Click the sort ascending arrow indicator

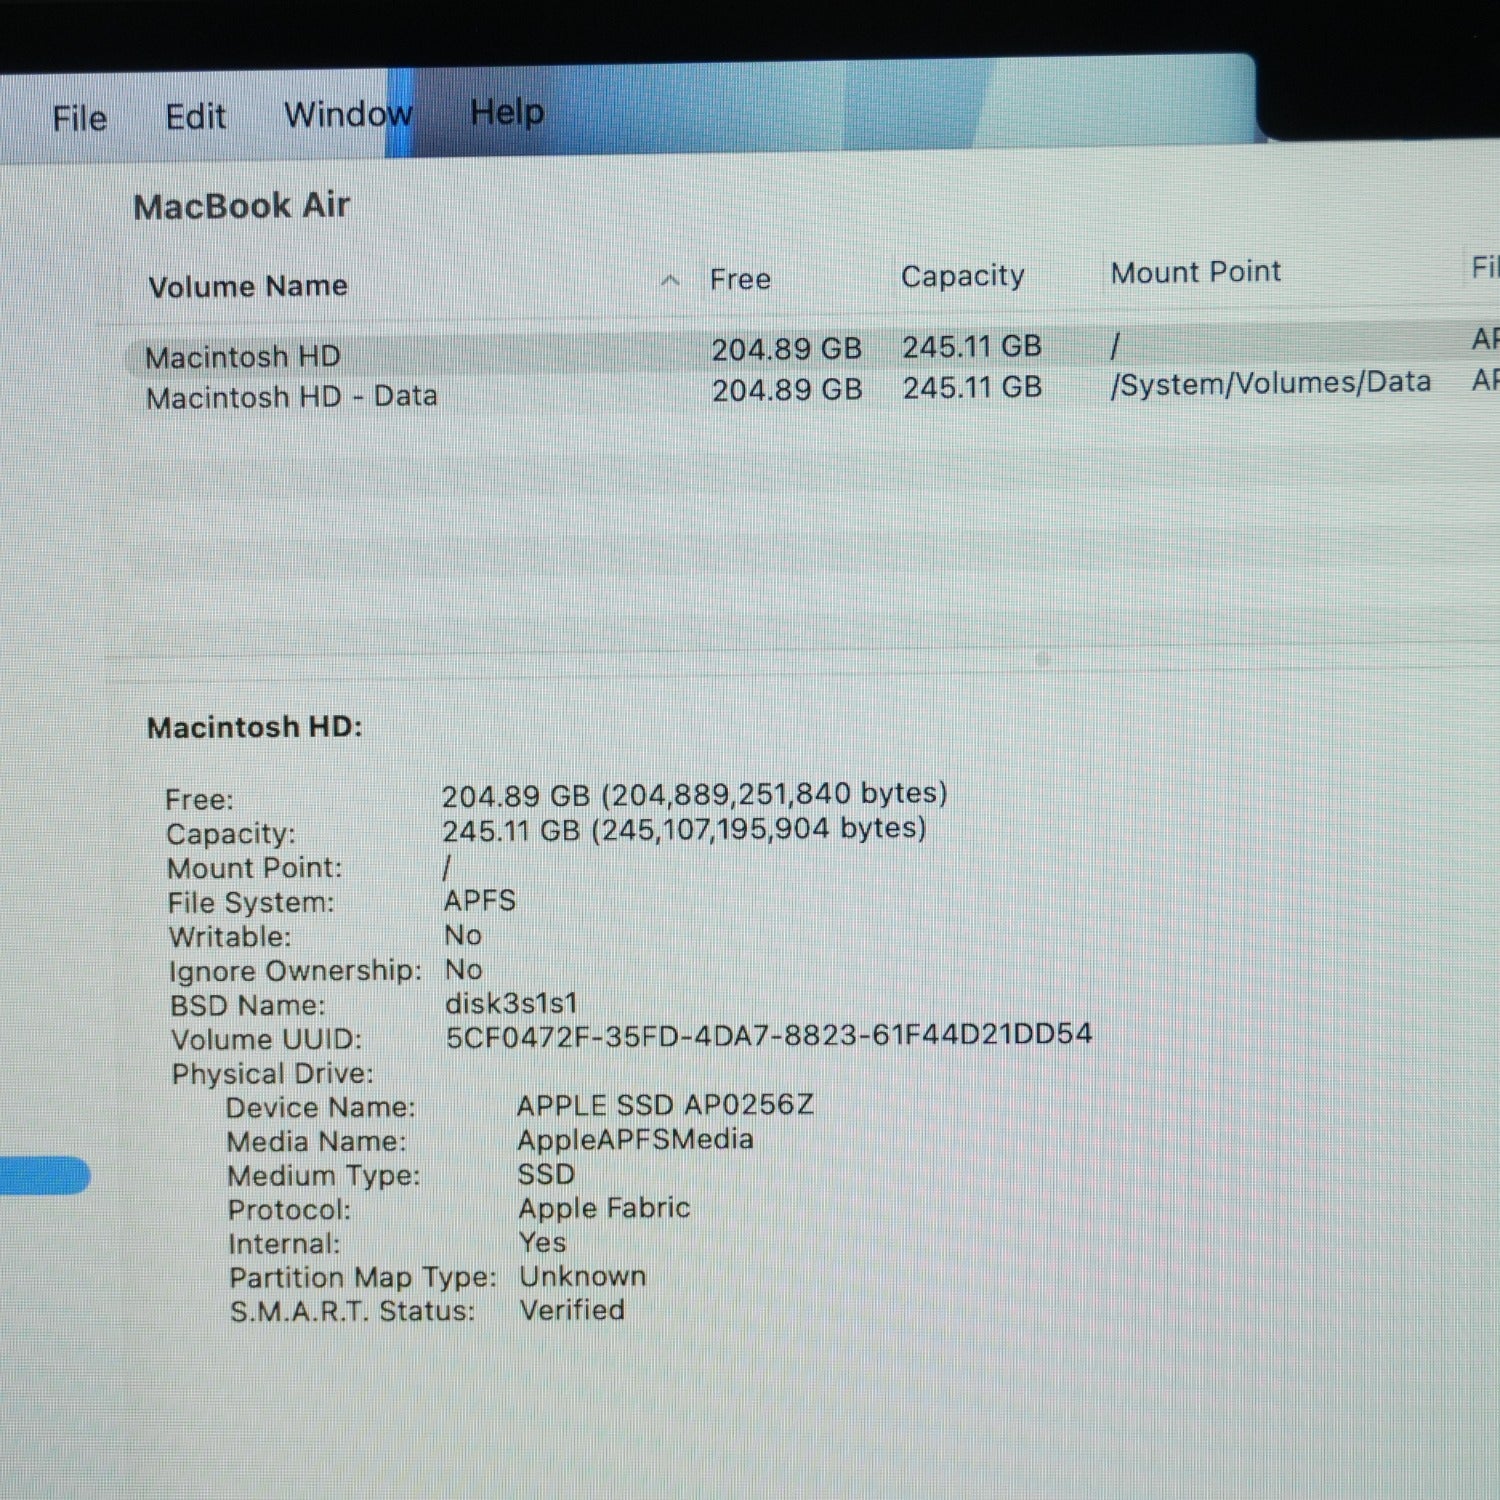point(670,281)
